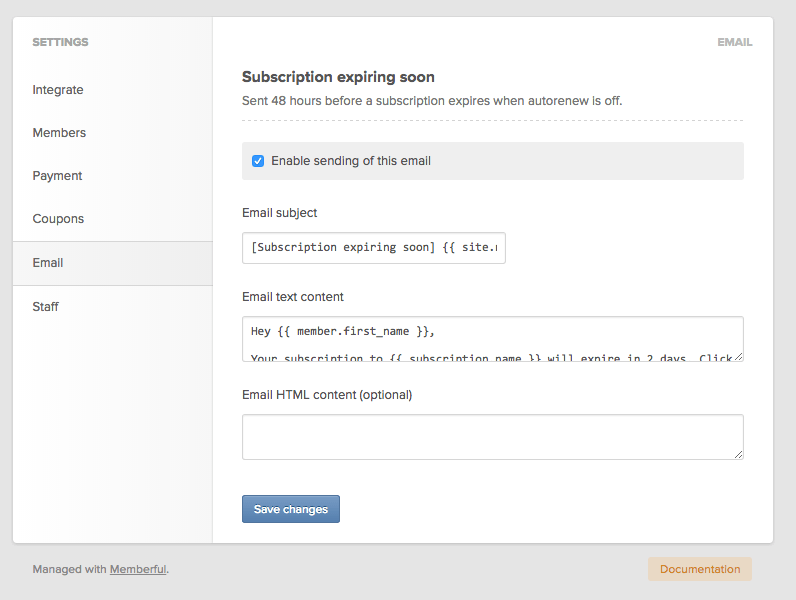Grab the HTML content textarea resize handle
796x600 pixels.
coord(738,454)
